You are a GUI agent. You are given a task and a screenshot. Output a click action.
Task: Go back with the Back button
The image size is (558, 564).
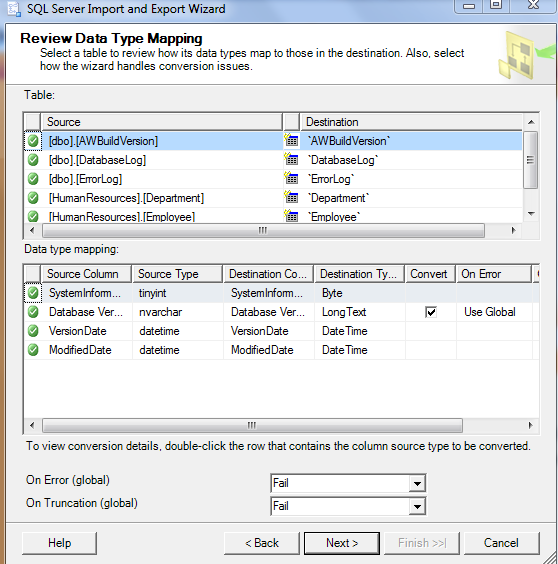[x=262, y=543]
